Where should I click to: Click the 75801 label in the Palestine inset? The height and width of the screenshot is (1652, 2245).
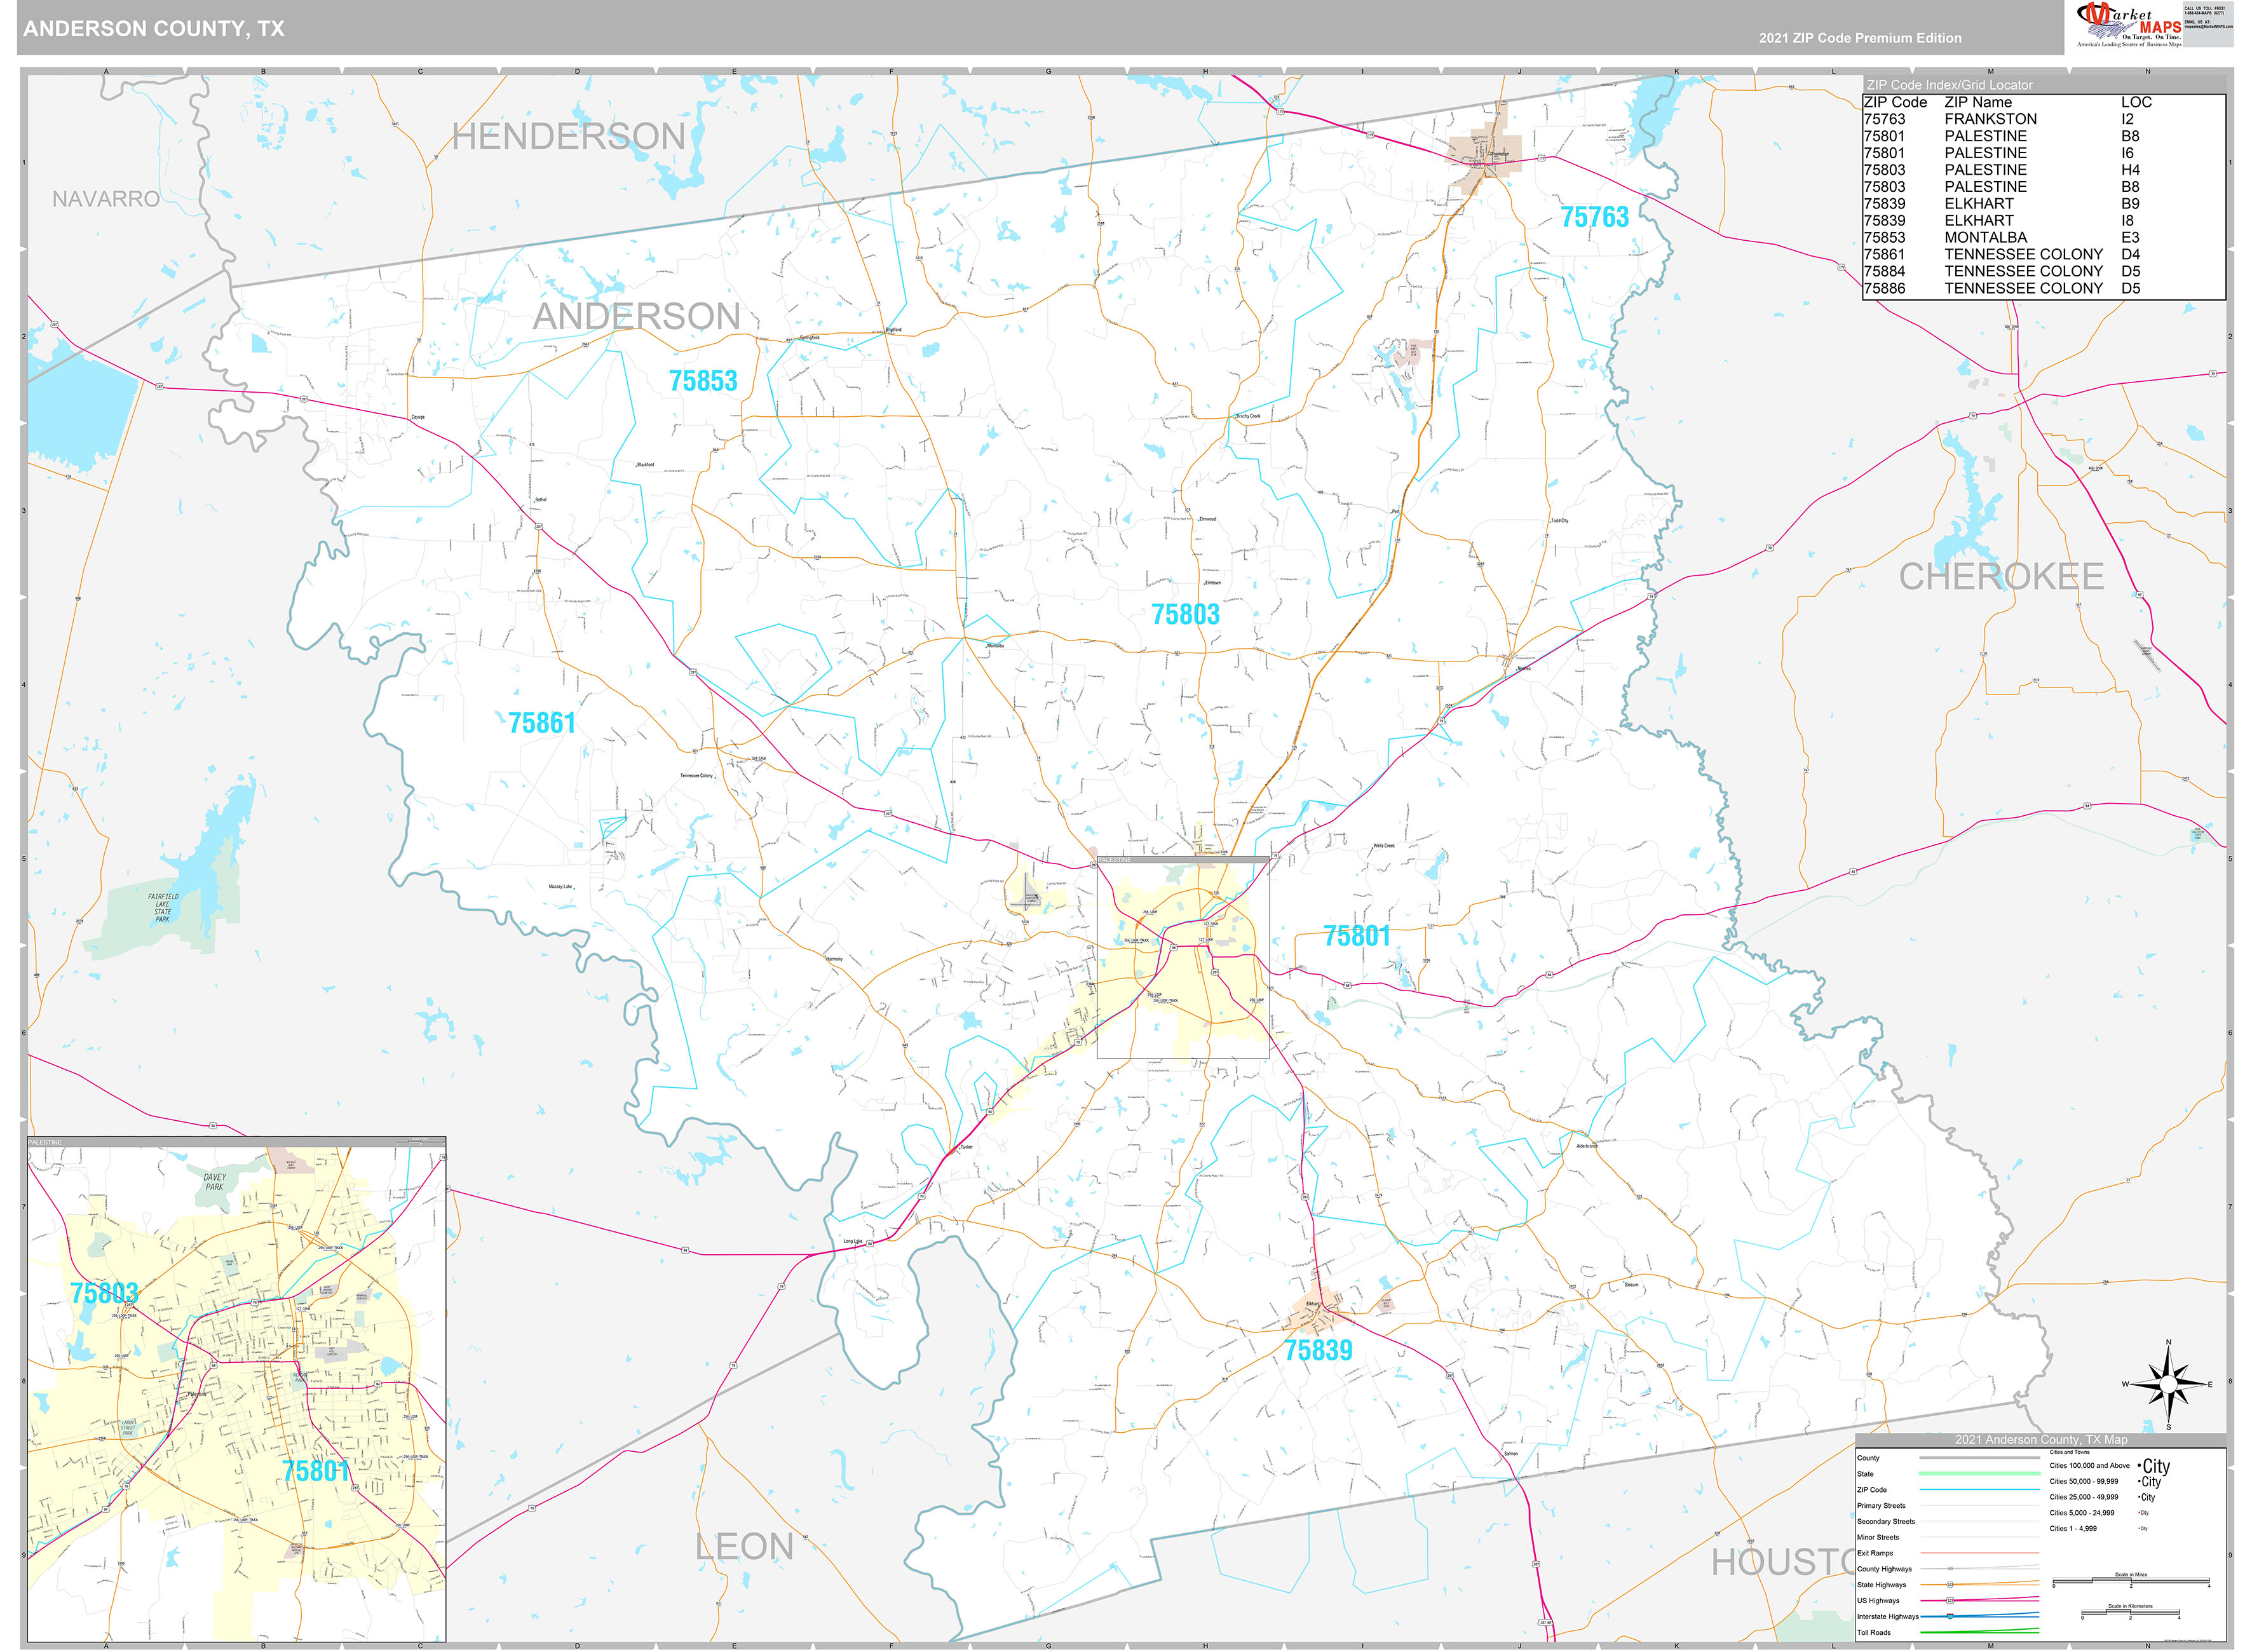(x=316, y=1470)
